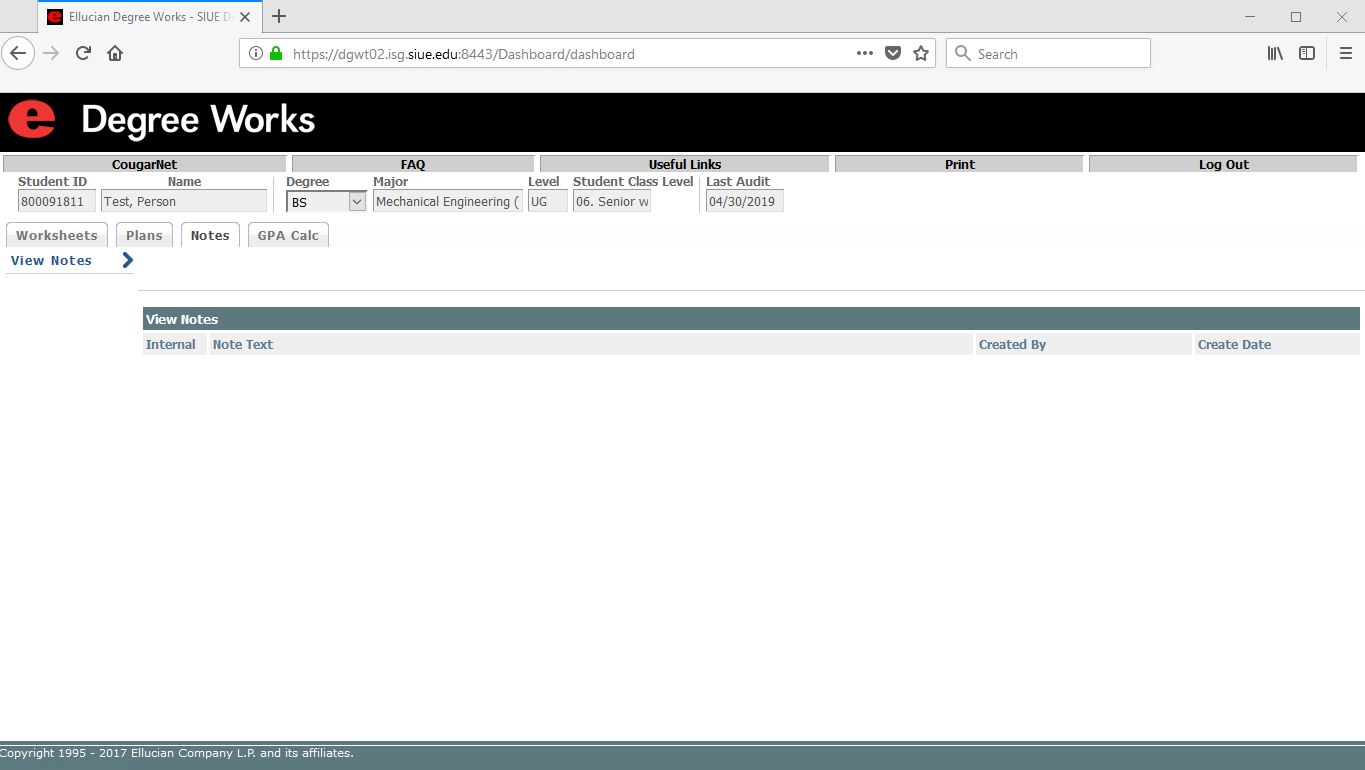Expand the View Notes chevron arrow
Image resolution: width=1365 pixels, height=770 pixels.
pyautogui.click(x=127, y=261)
